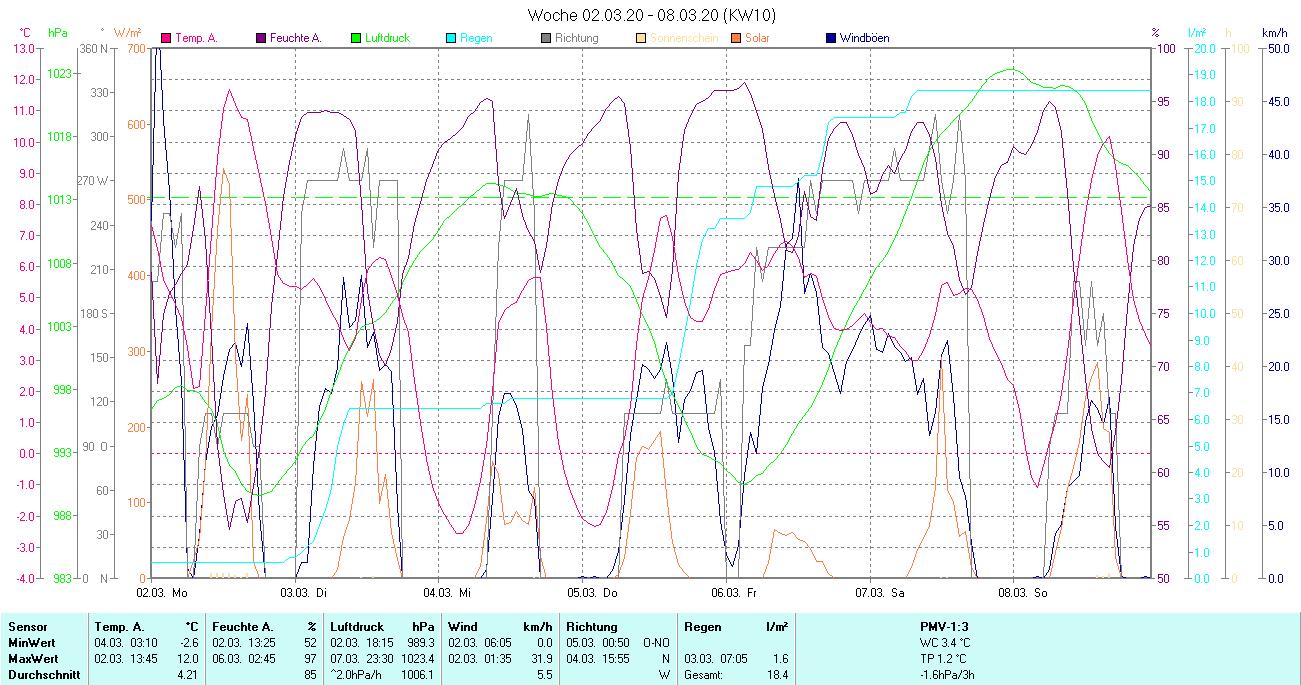Select the '05.03. Do' date label
The image size is (1301, 685).
click(592, 593)
